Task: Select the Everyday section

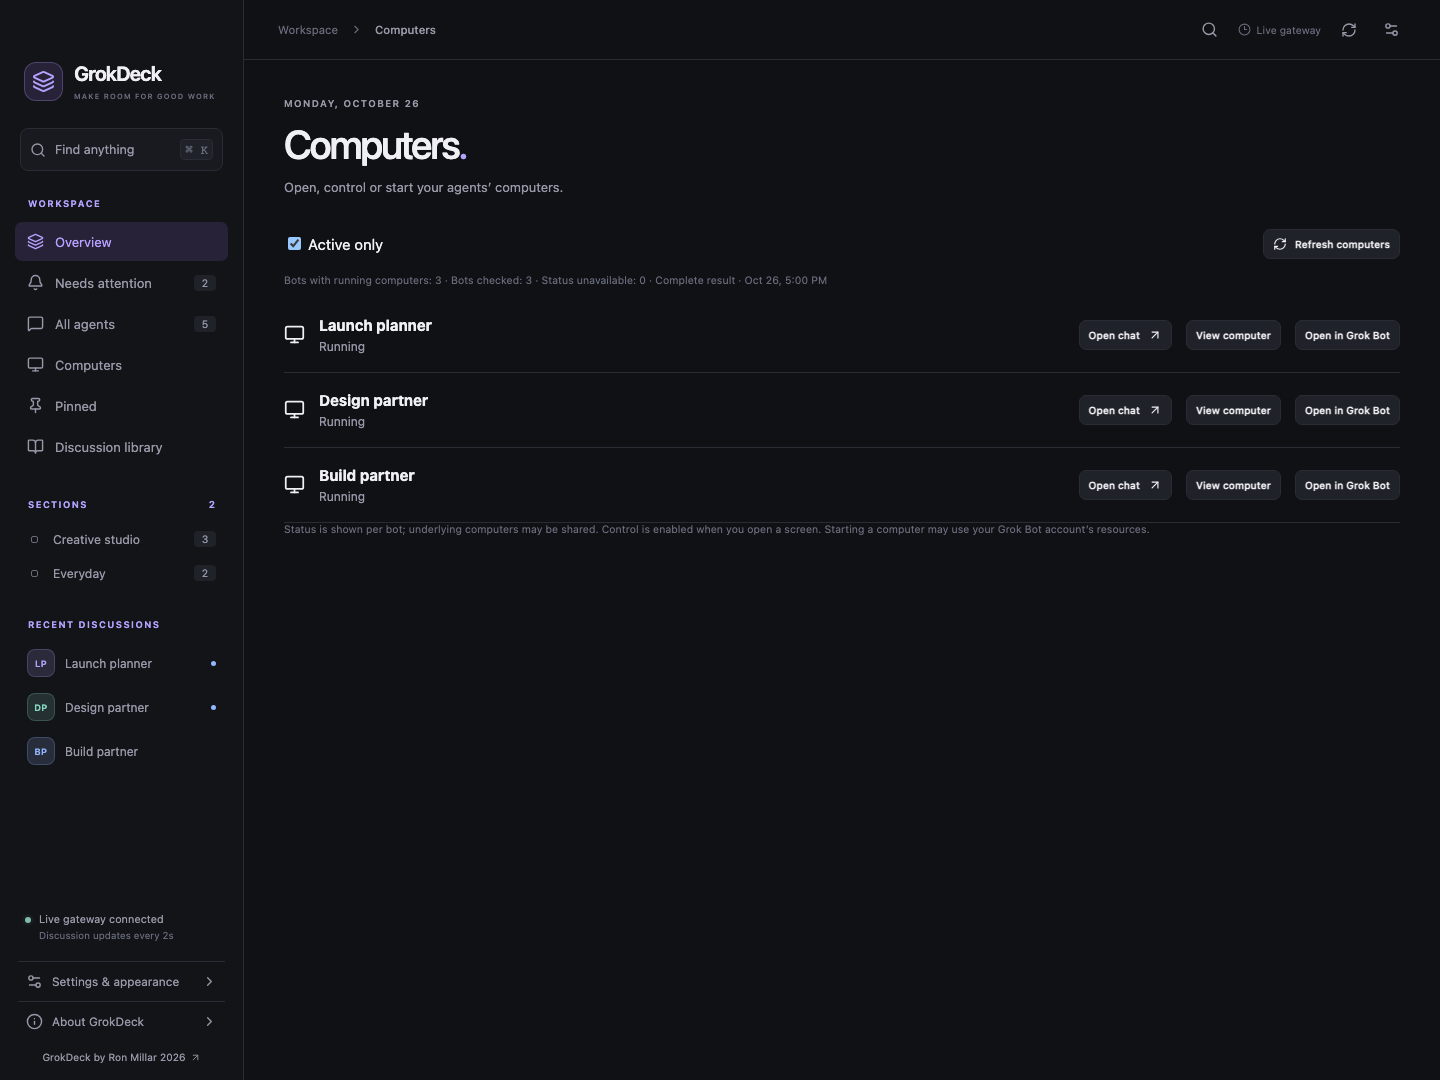Action: pyautogui.click(x=121, y=573)
